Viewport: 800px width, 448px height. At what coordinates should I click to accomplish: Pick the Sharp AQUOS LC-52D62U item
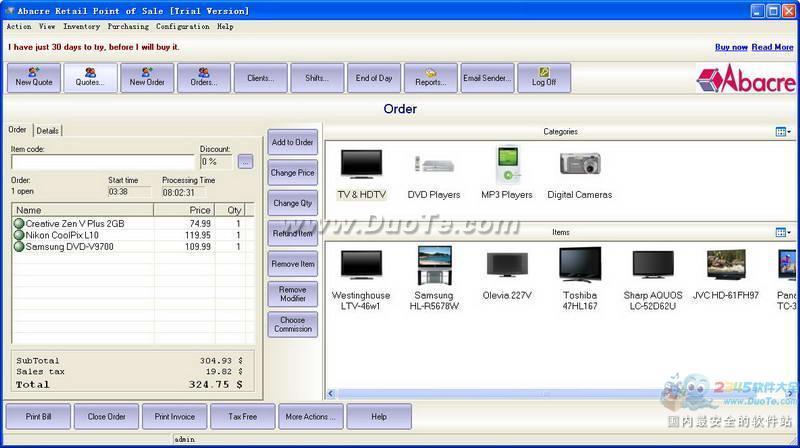(x=653, y=279)
